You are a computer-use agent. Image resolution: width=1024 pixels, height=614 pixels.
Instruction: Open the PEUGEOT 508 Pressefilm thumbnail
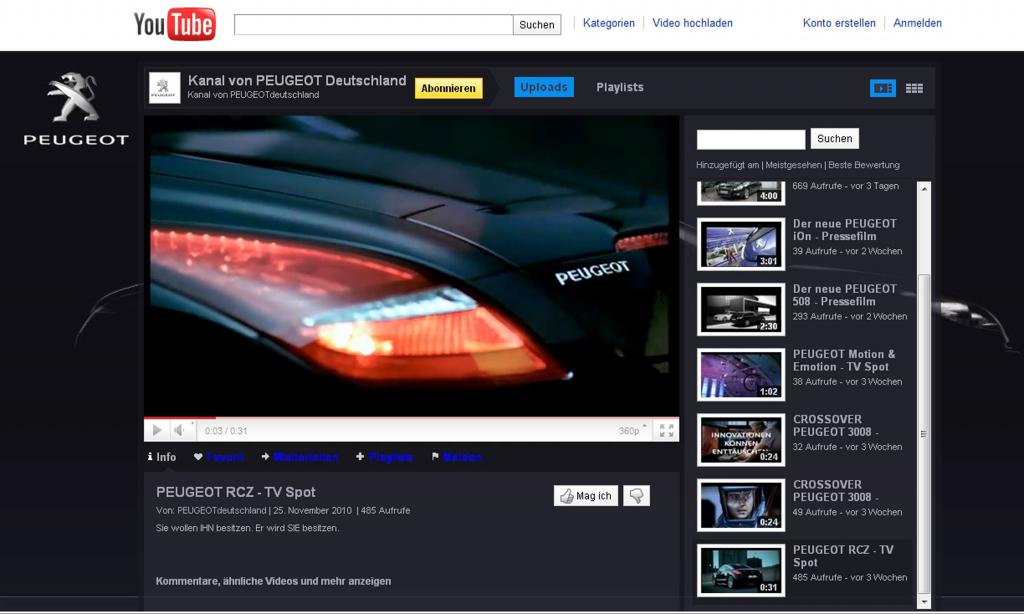tap(741, 310)
